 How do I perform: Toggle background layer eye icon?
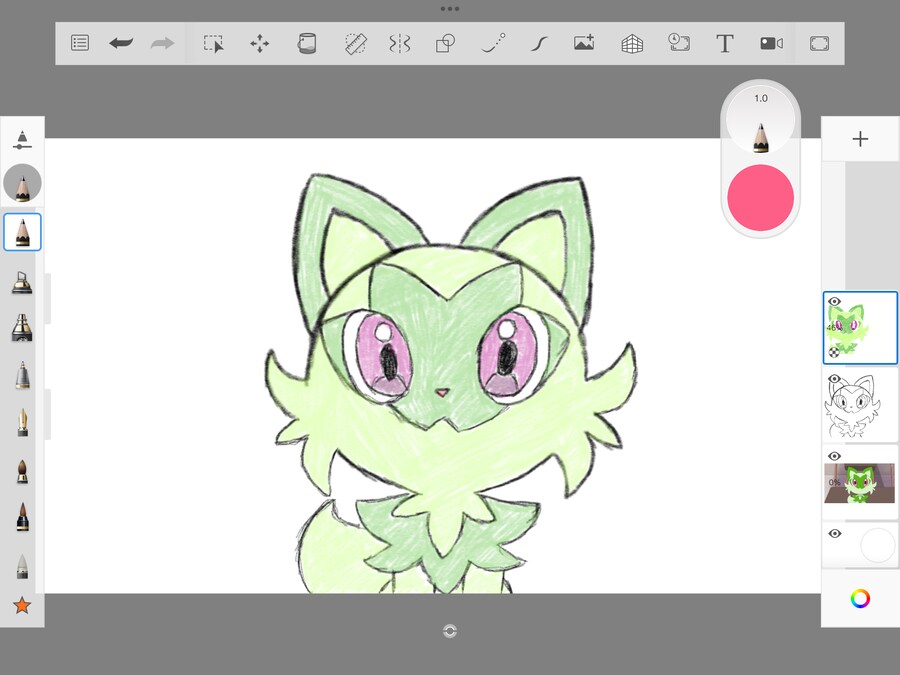[835, 534]
